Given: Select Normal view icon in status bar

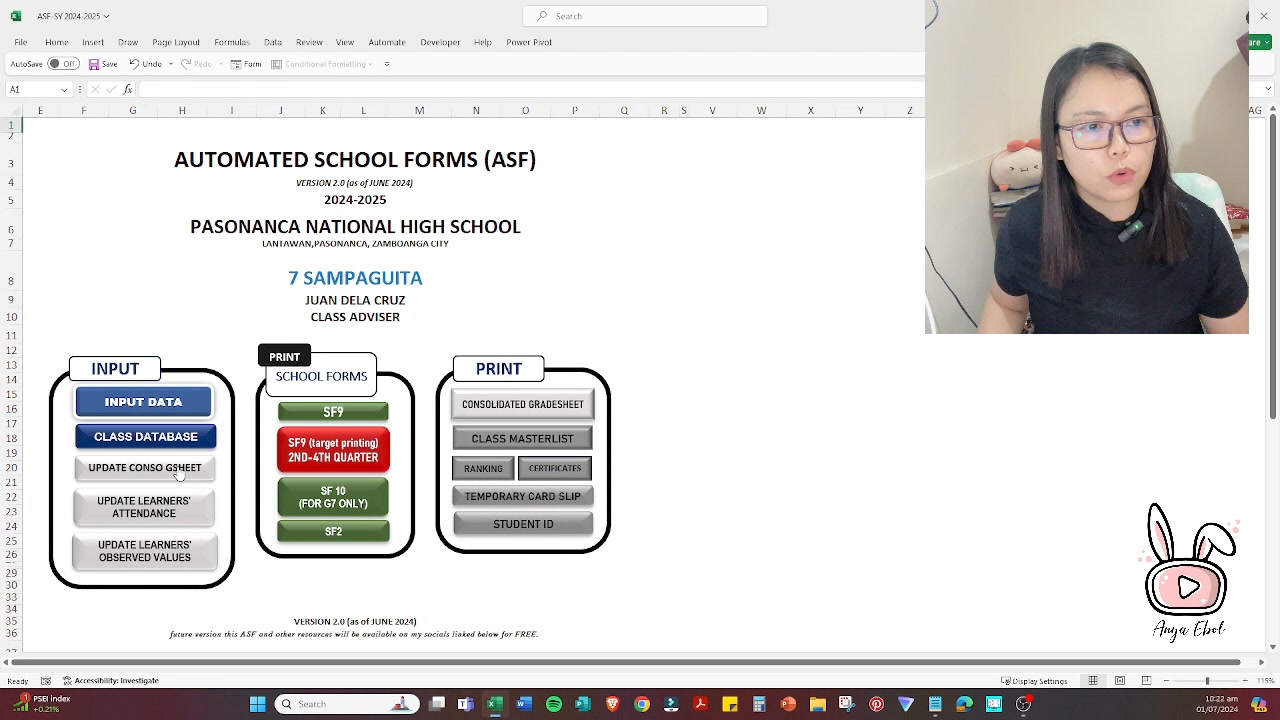Looking at the screenshot, I should click(x=1093, y=681).
